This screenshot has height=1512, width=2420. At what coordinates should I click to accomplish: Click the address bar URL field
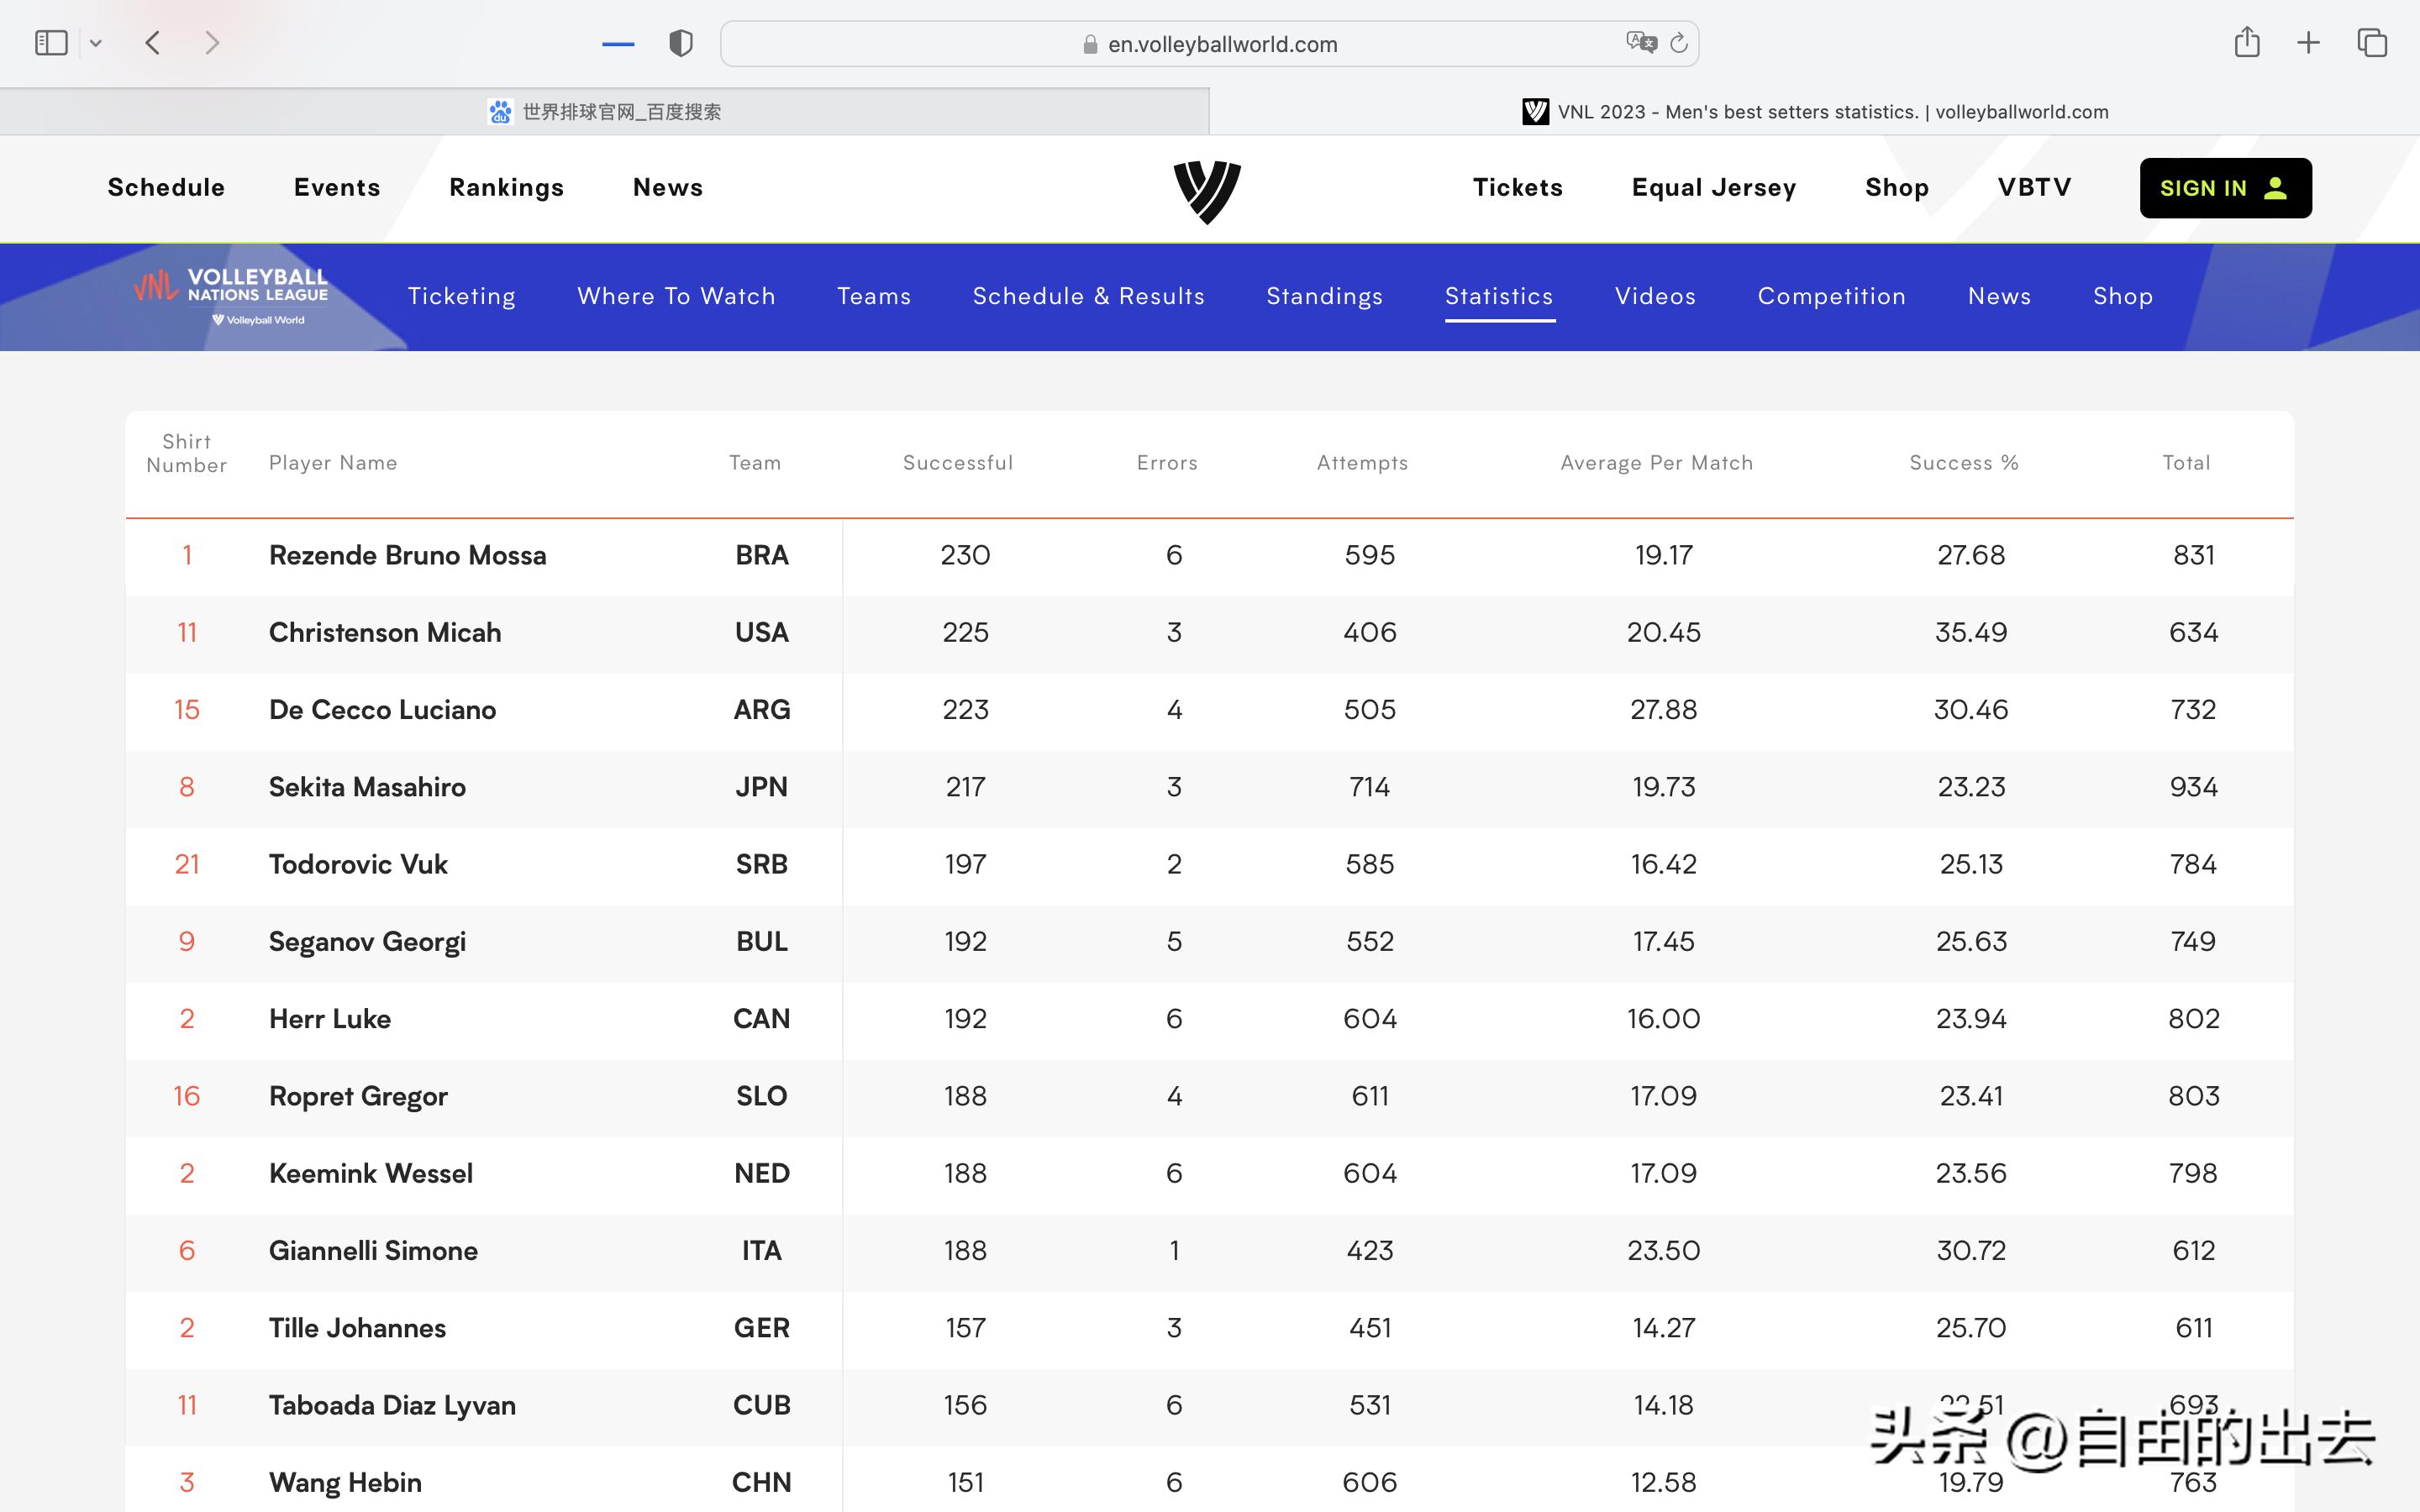click(x=1220, y=44)
